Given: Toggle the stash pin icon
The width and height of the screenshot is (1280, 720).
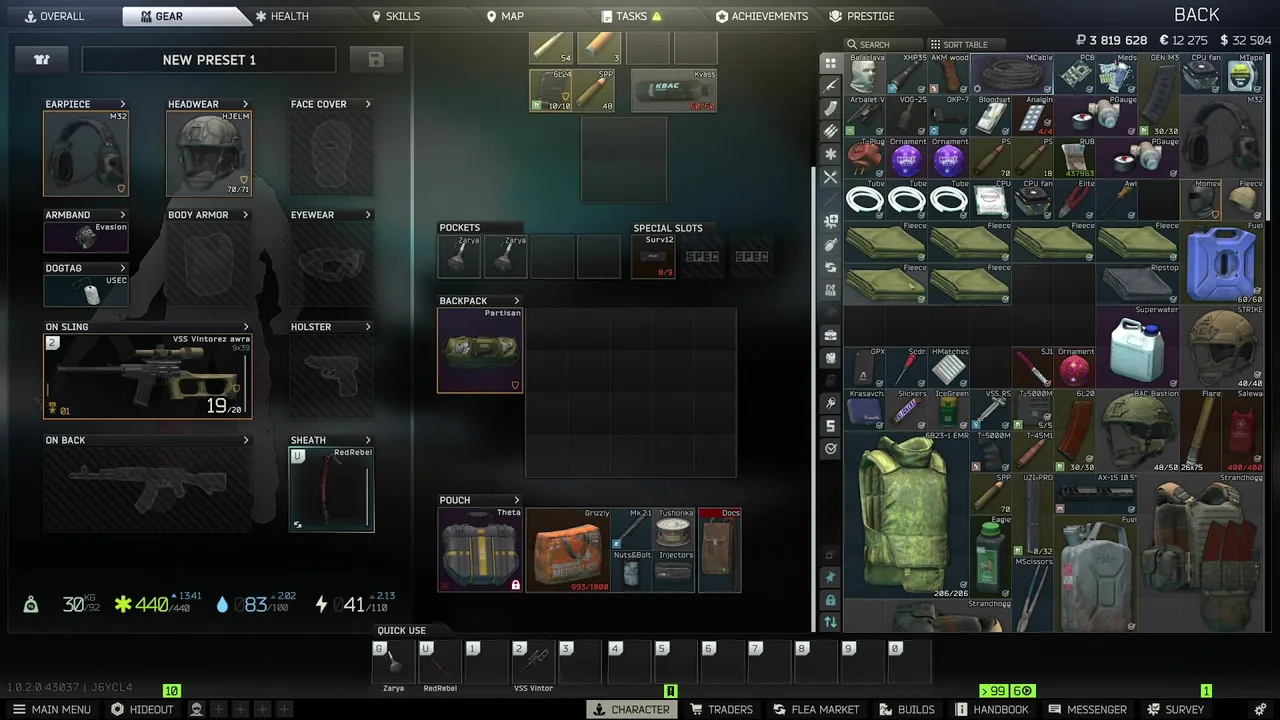Looking at the screenshot, I should 830,577.
